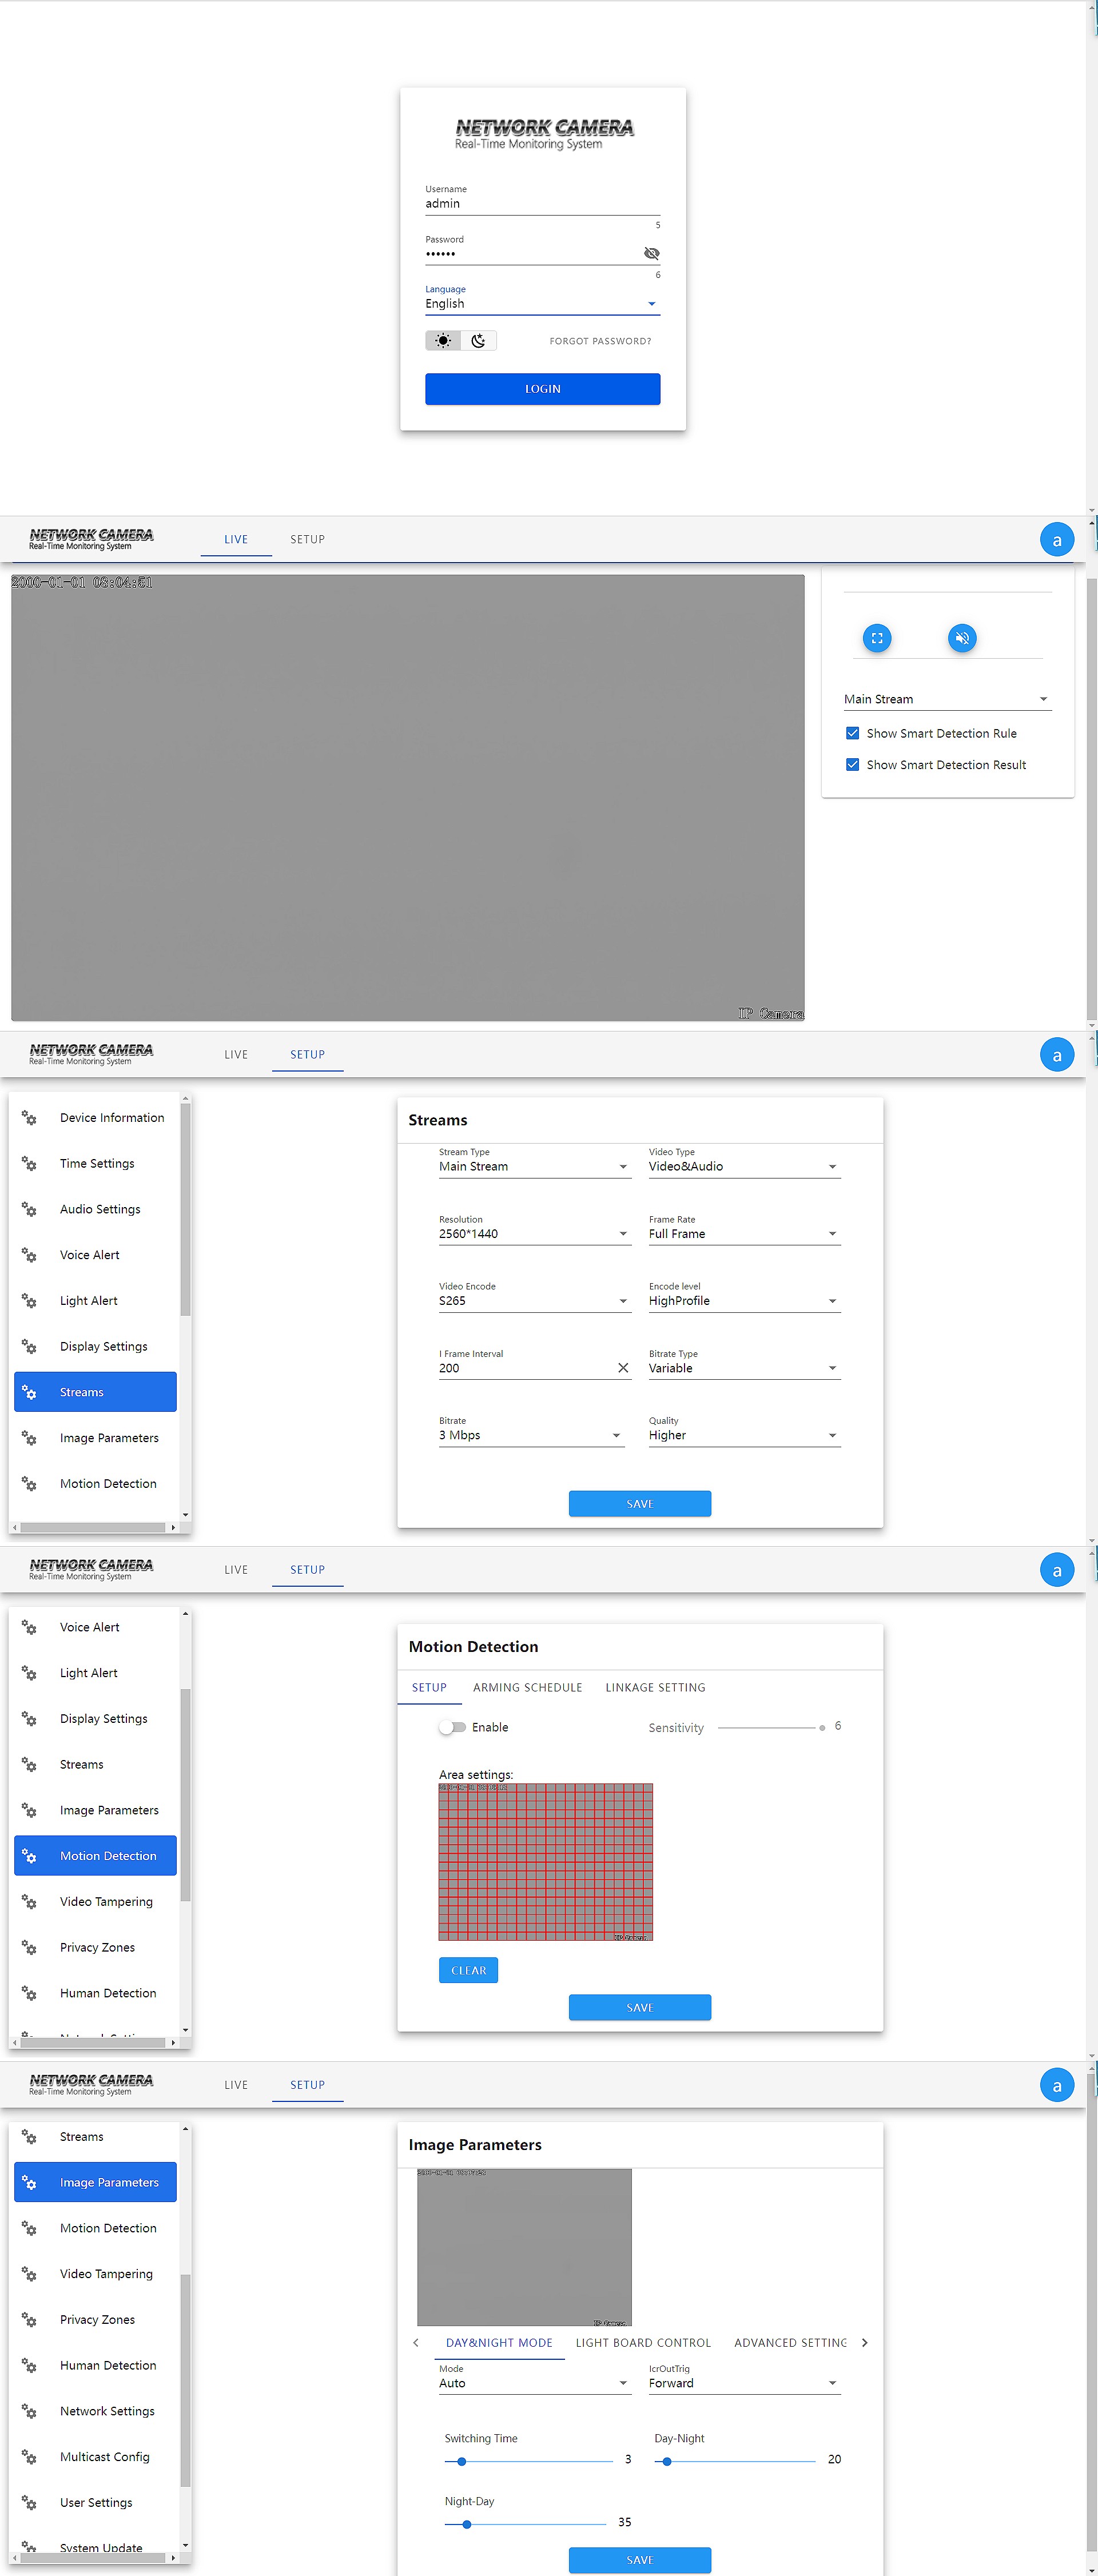Expand the Resolution 2560*1440 dropdown
This screenshot has width=1098, height=2576.
pos(533,1234)
